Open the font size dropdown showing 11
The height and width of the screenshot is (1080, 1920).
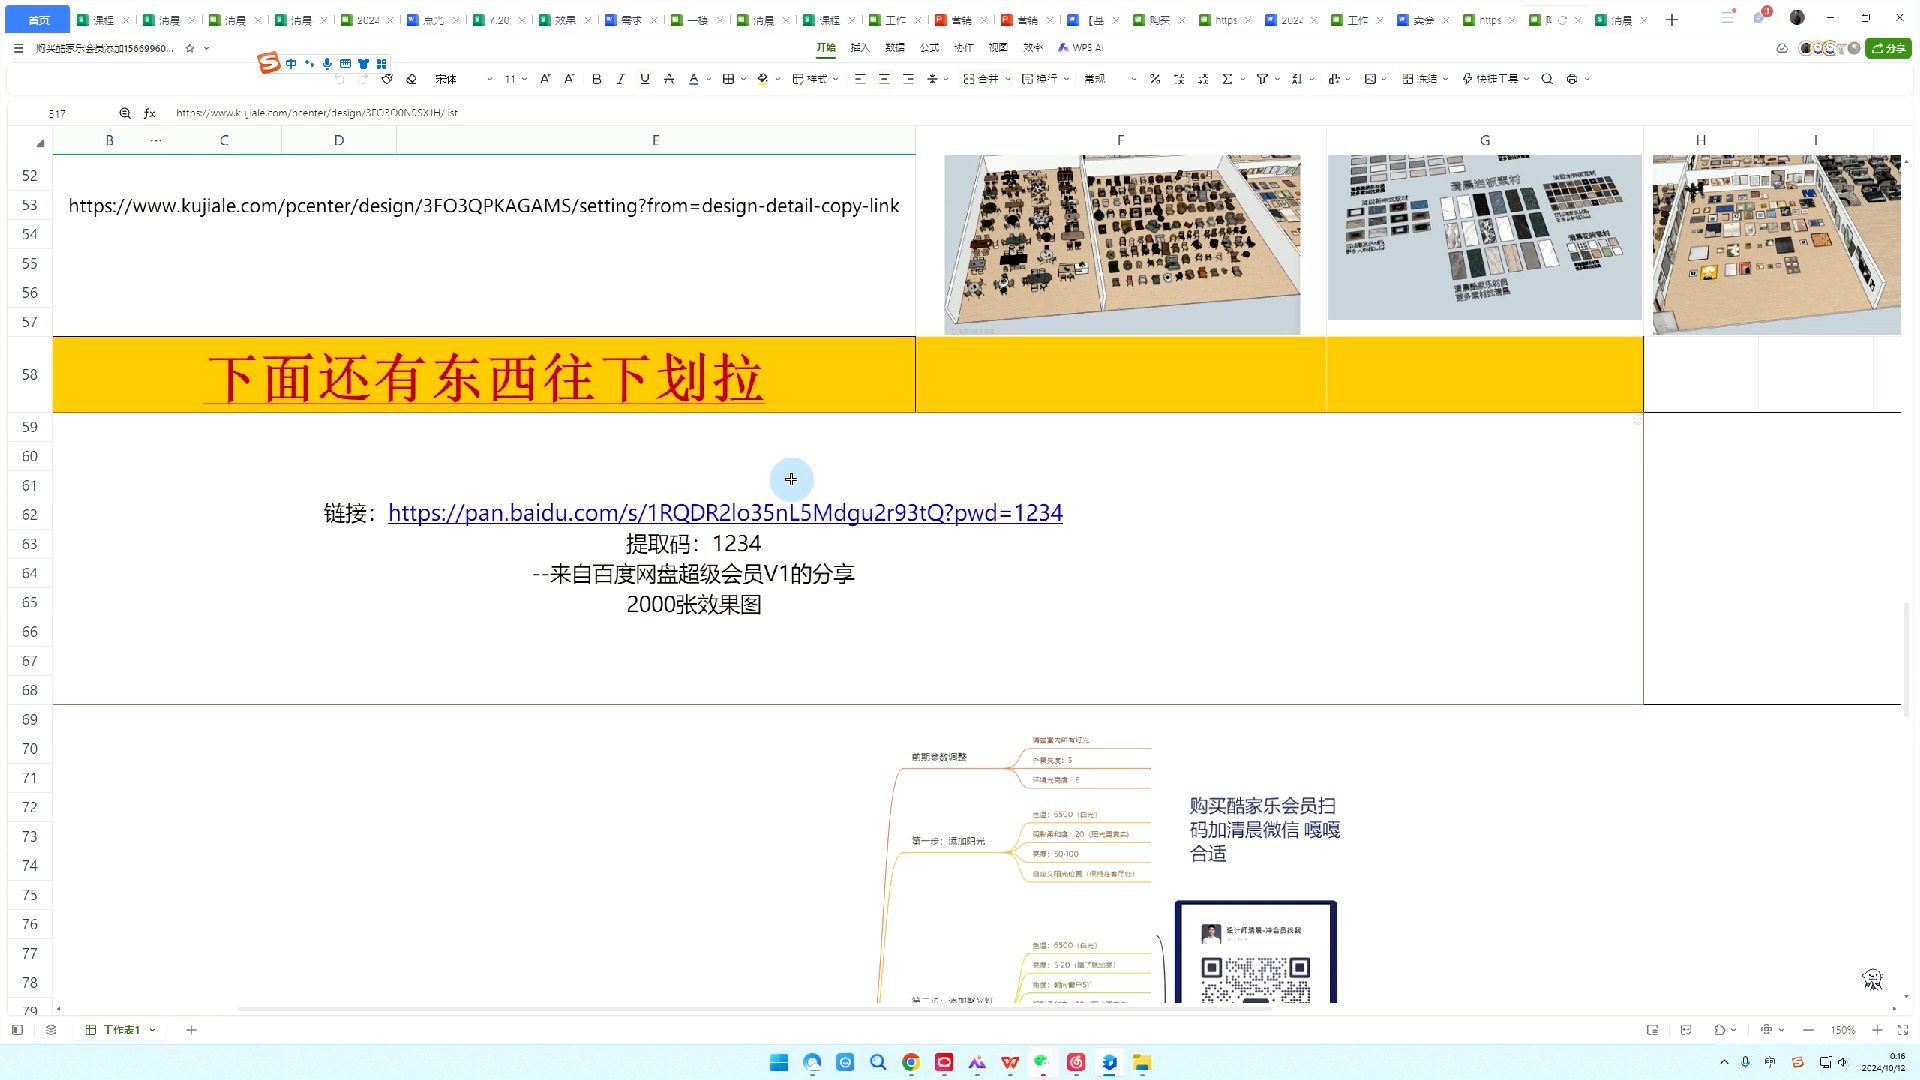coord(515,79)
